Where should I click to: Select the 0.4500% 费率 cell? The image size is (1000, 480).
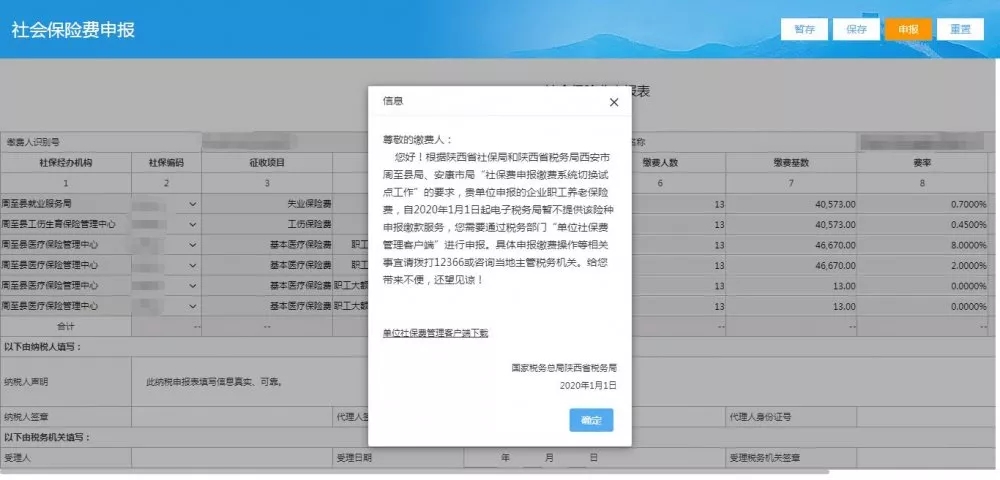(928, 224)
